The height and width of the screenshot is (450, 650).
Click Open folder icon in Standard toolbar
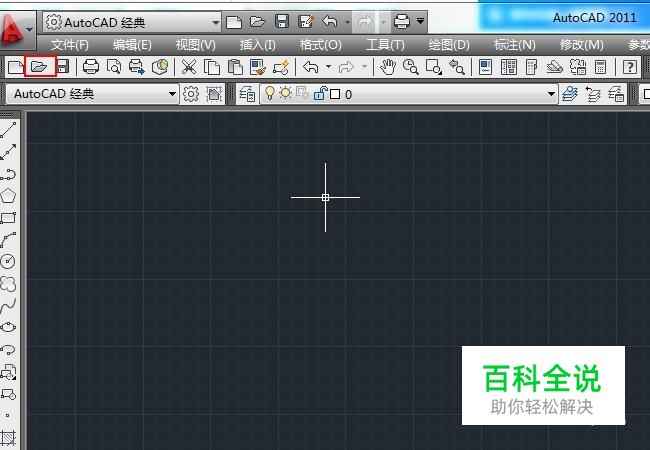[39, 67]
